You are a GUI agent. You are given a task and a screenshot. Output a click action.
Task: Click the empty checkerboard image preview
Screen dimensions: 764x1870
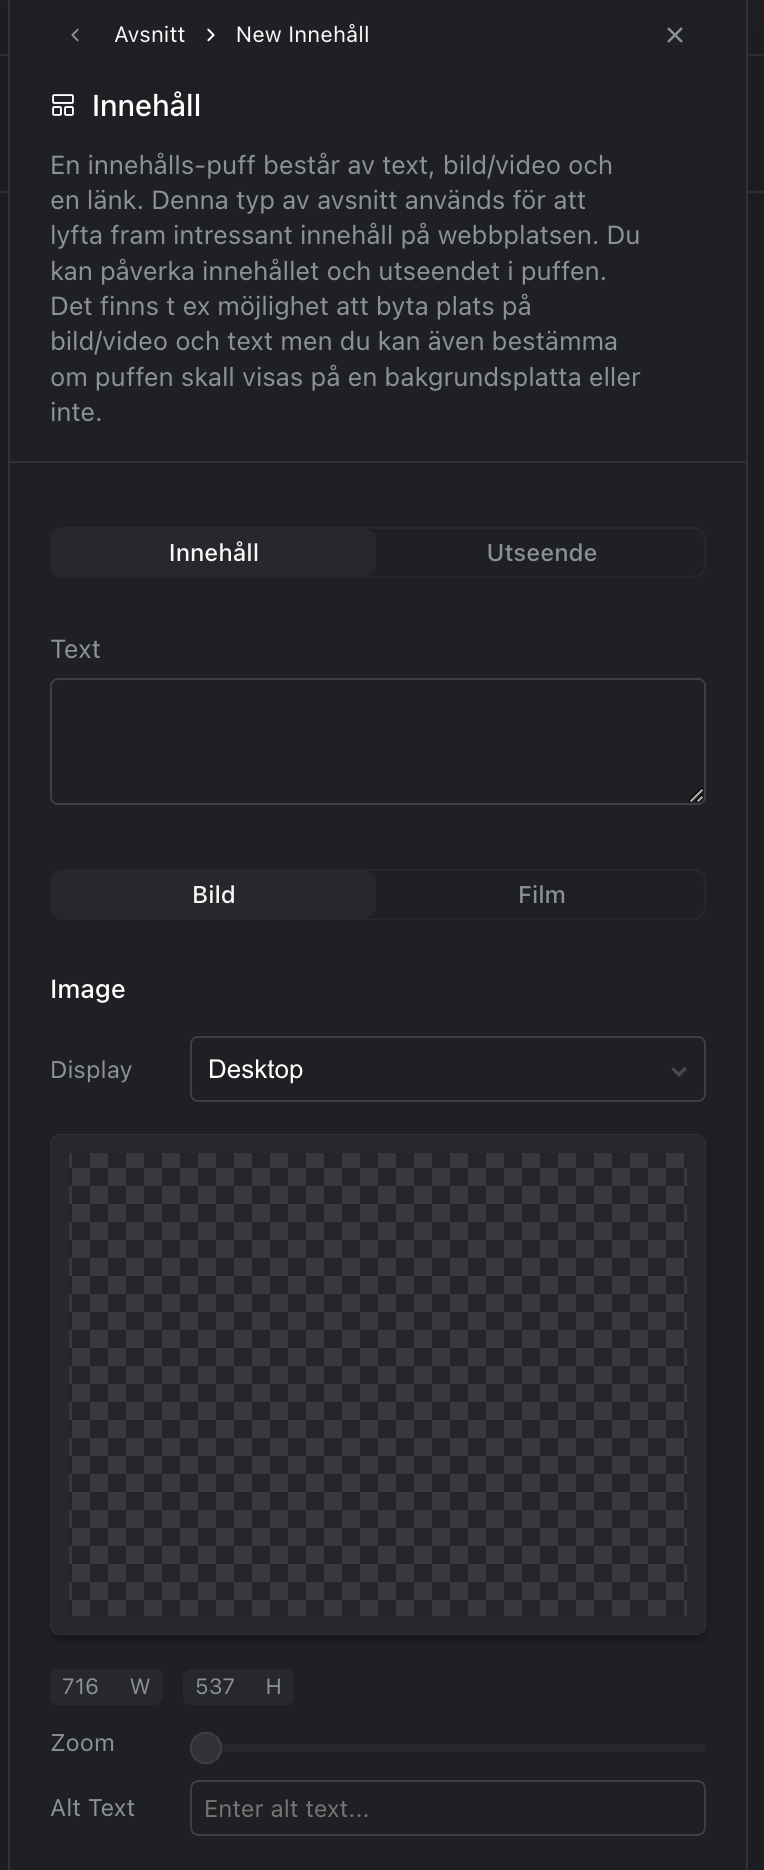click(377, 1384)
